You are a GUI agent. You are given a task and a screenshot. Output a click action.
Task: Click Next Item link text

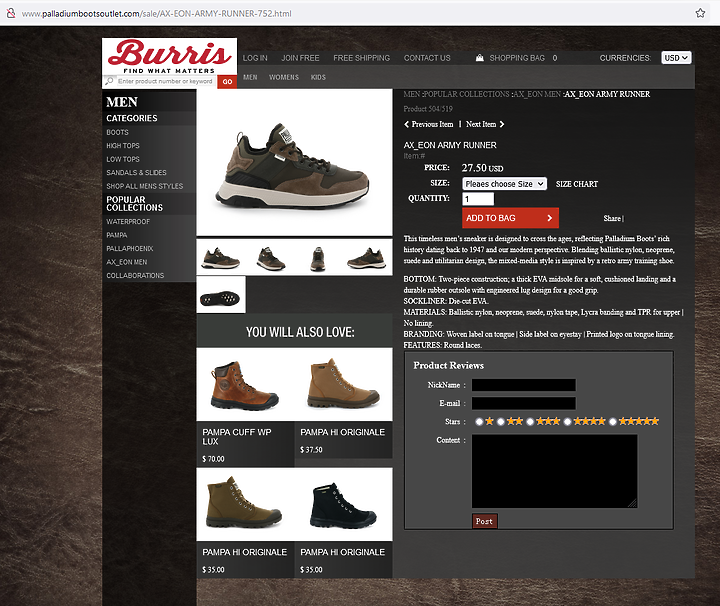(x=481, y=124)
